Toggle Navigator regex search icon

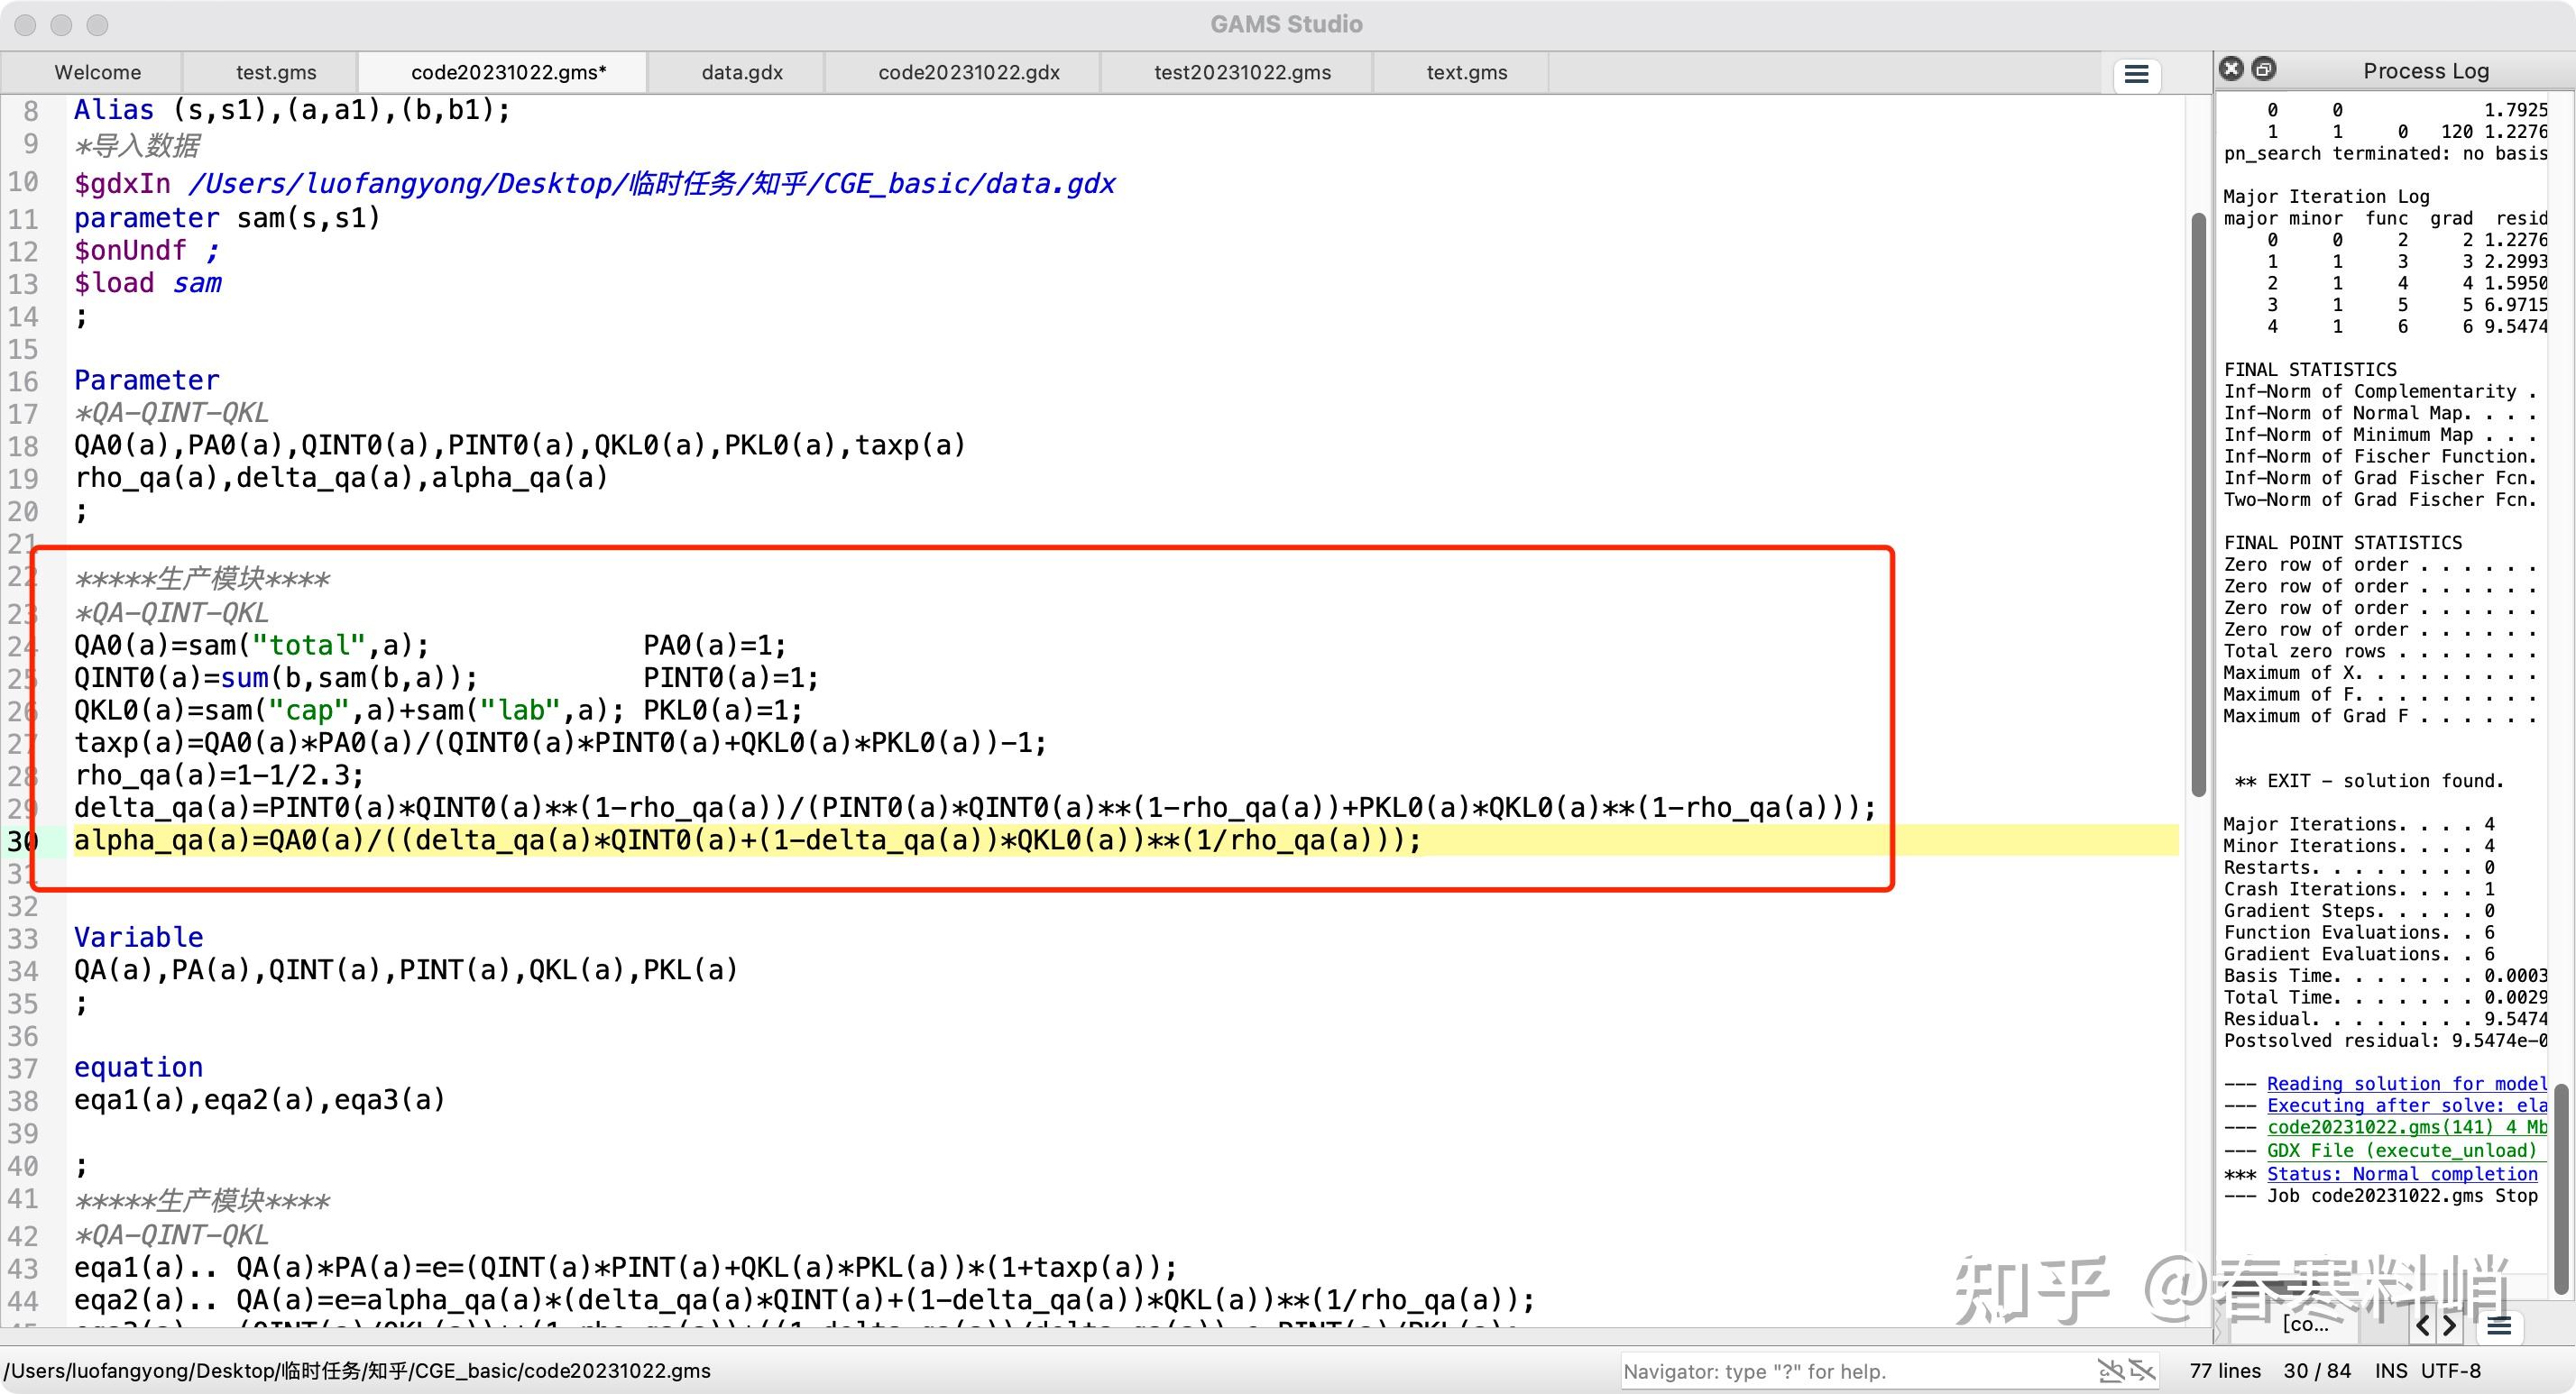(2110, 1370)
